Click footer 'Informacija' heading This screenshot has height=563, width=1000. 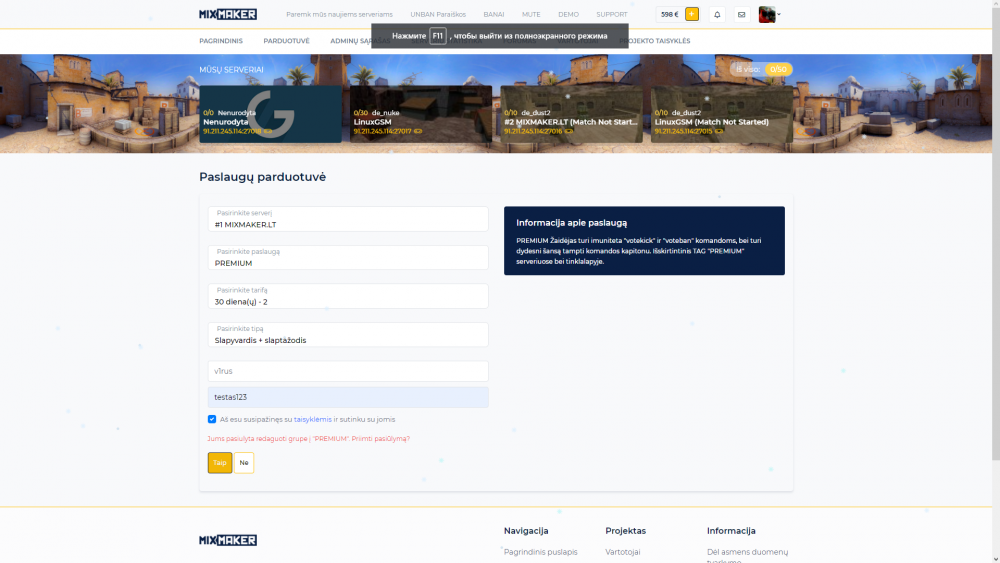pos(731,530)
